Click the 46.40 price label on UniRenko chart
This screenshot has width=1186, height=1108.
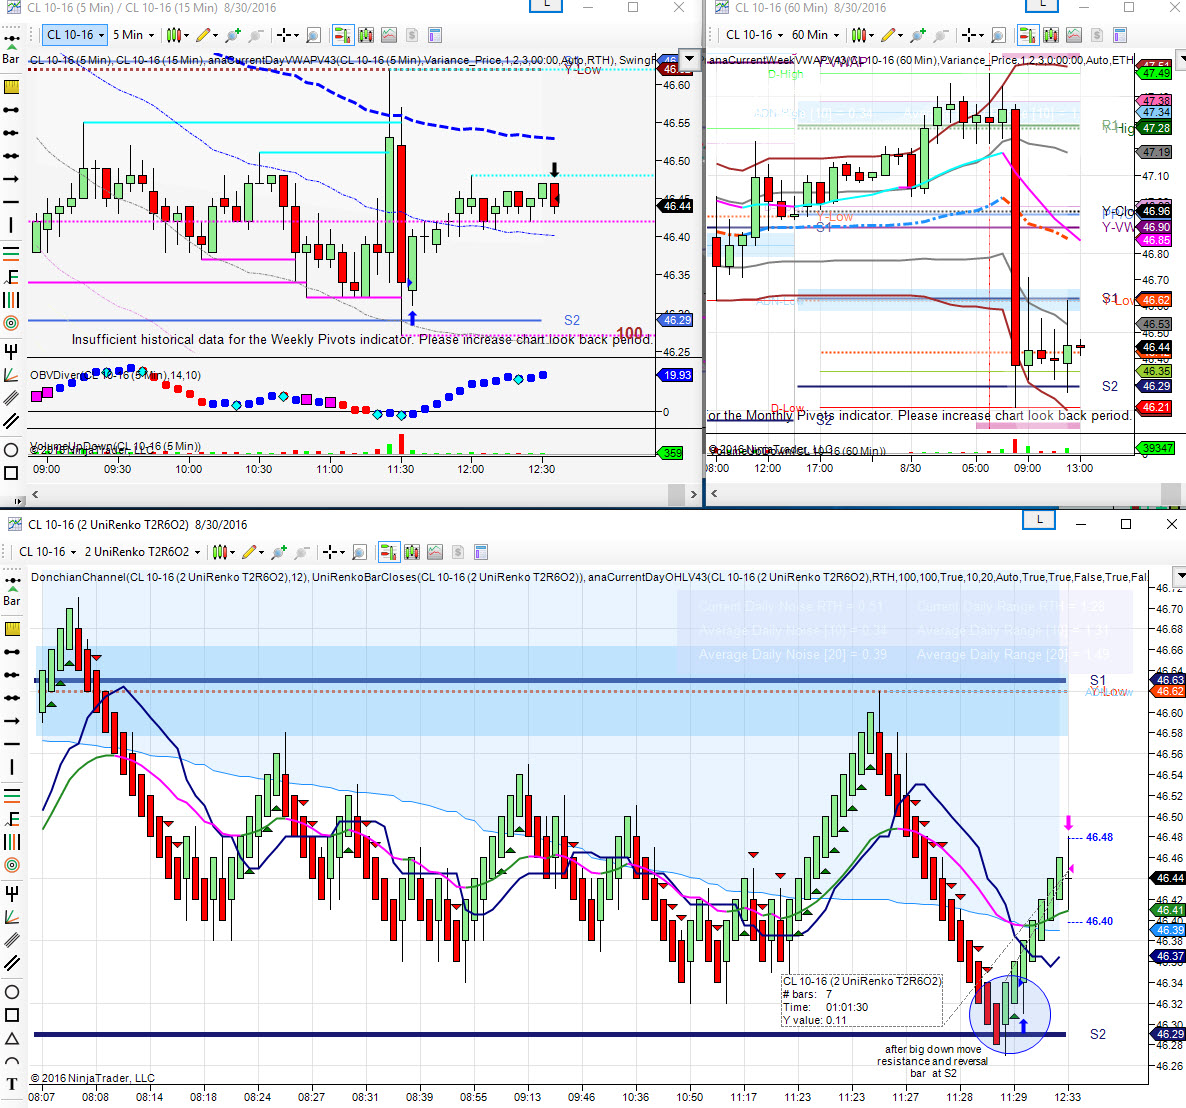1099,921
